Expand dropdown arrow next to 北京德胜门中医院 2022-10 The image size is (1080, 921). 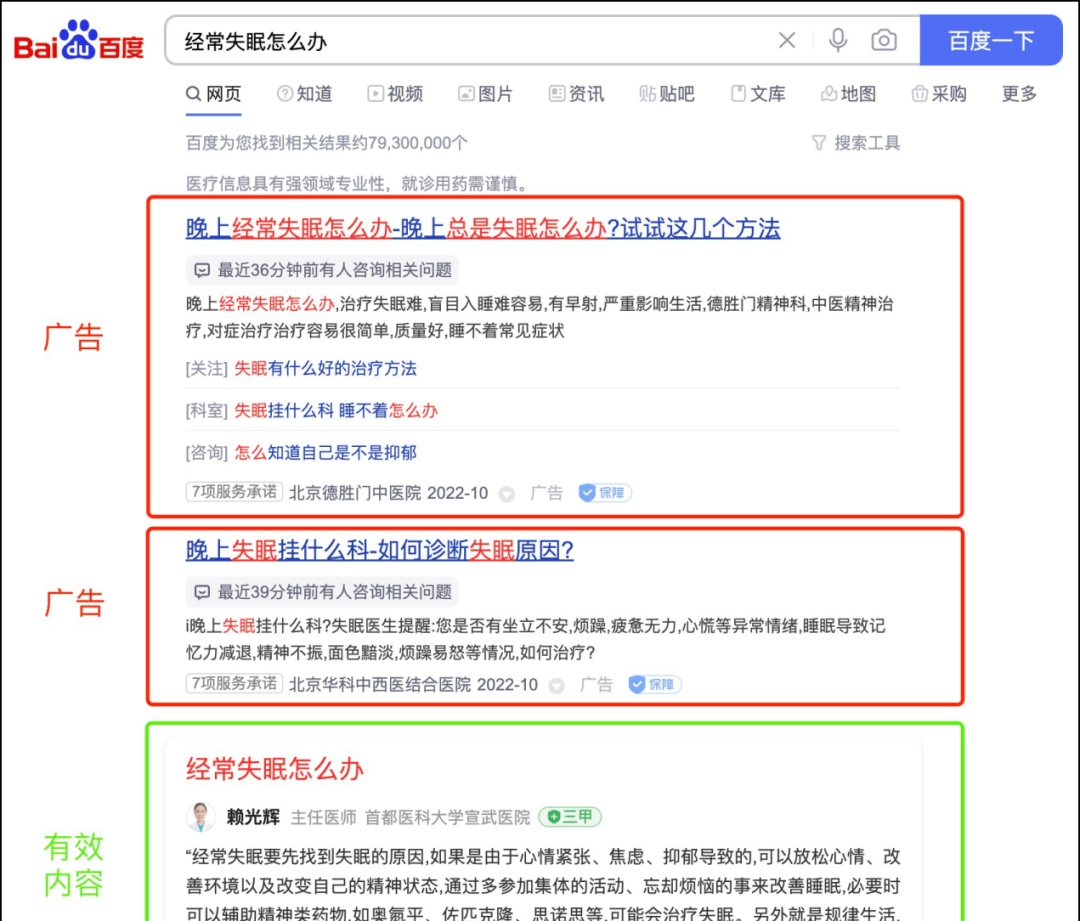click(x=507, y=494)
